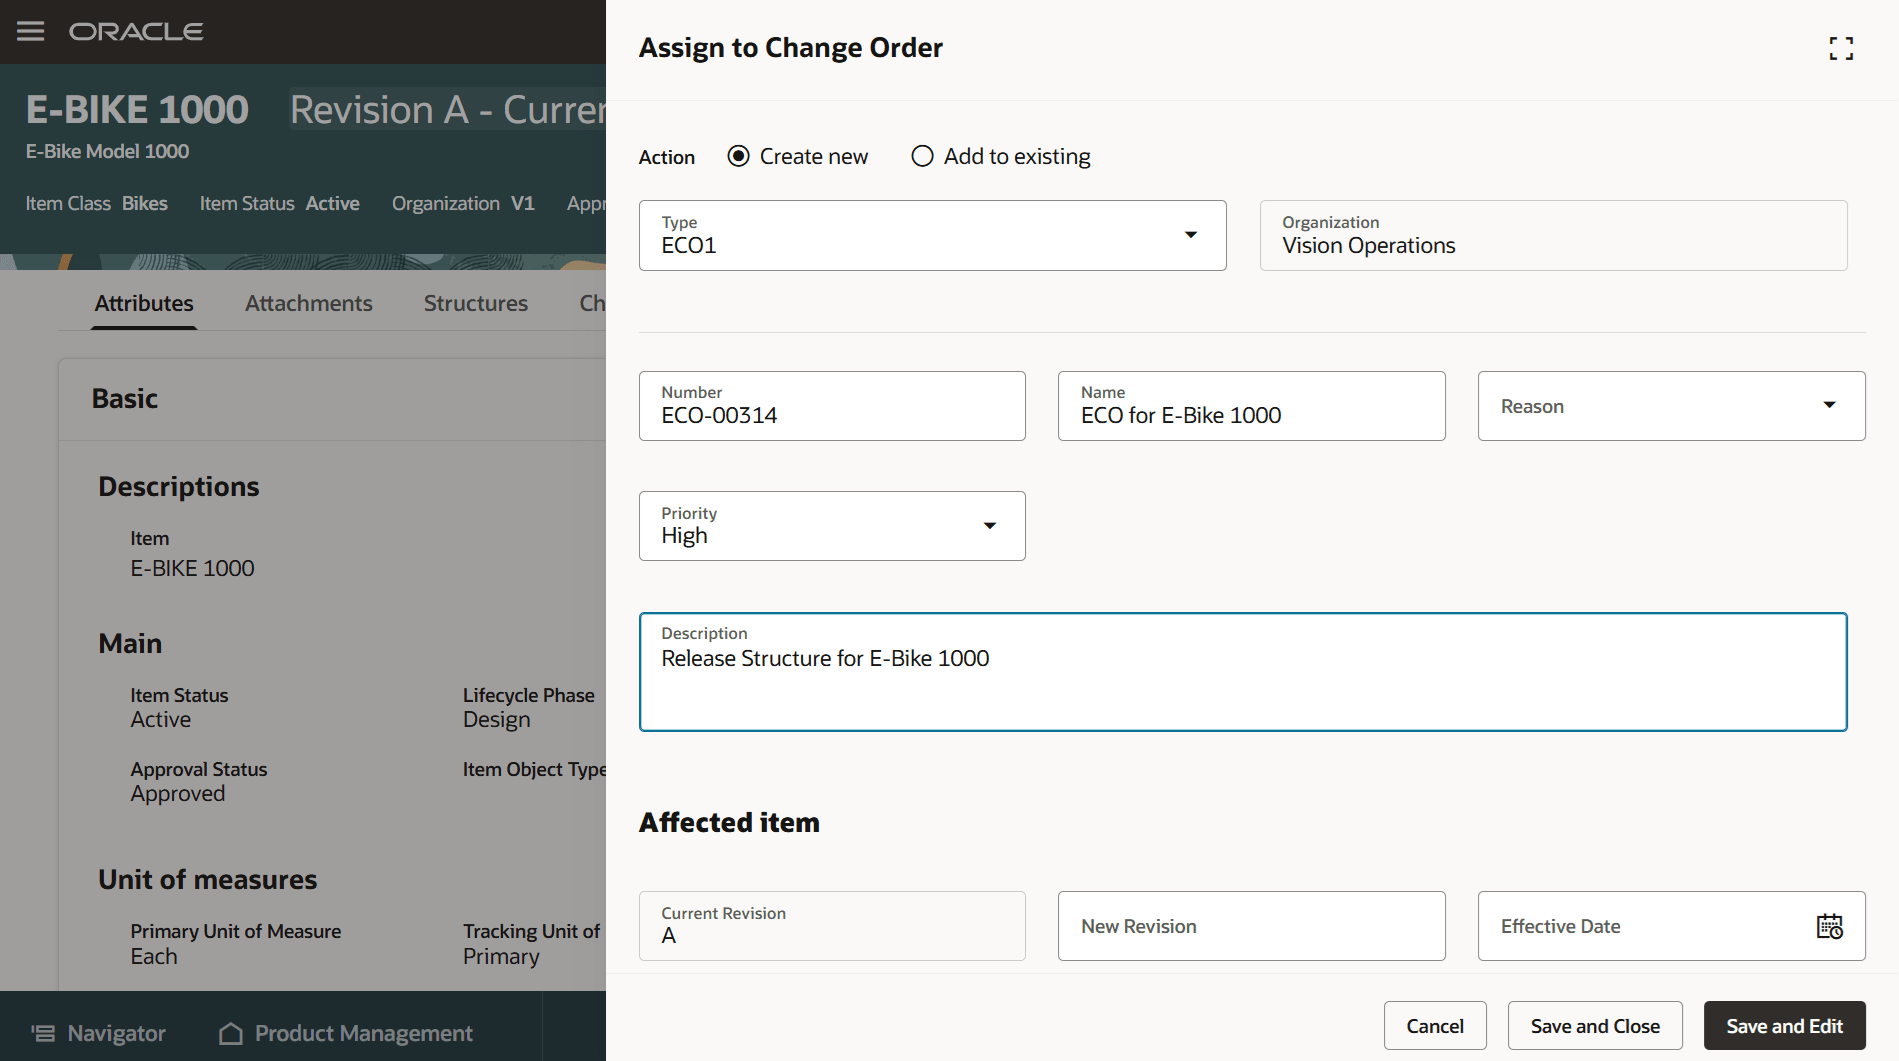Click the Cancel button
The width and height of the screenshot is (1899, 1061).
tap(1435, 1026)
